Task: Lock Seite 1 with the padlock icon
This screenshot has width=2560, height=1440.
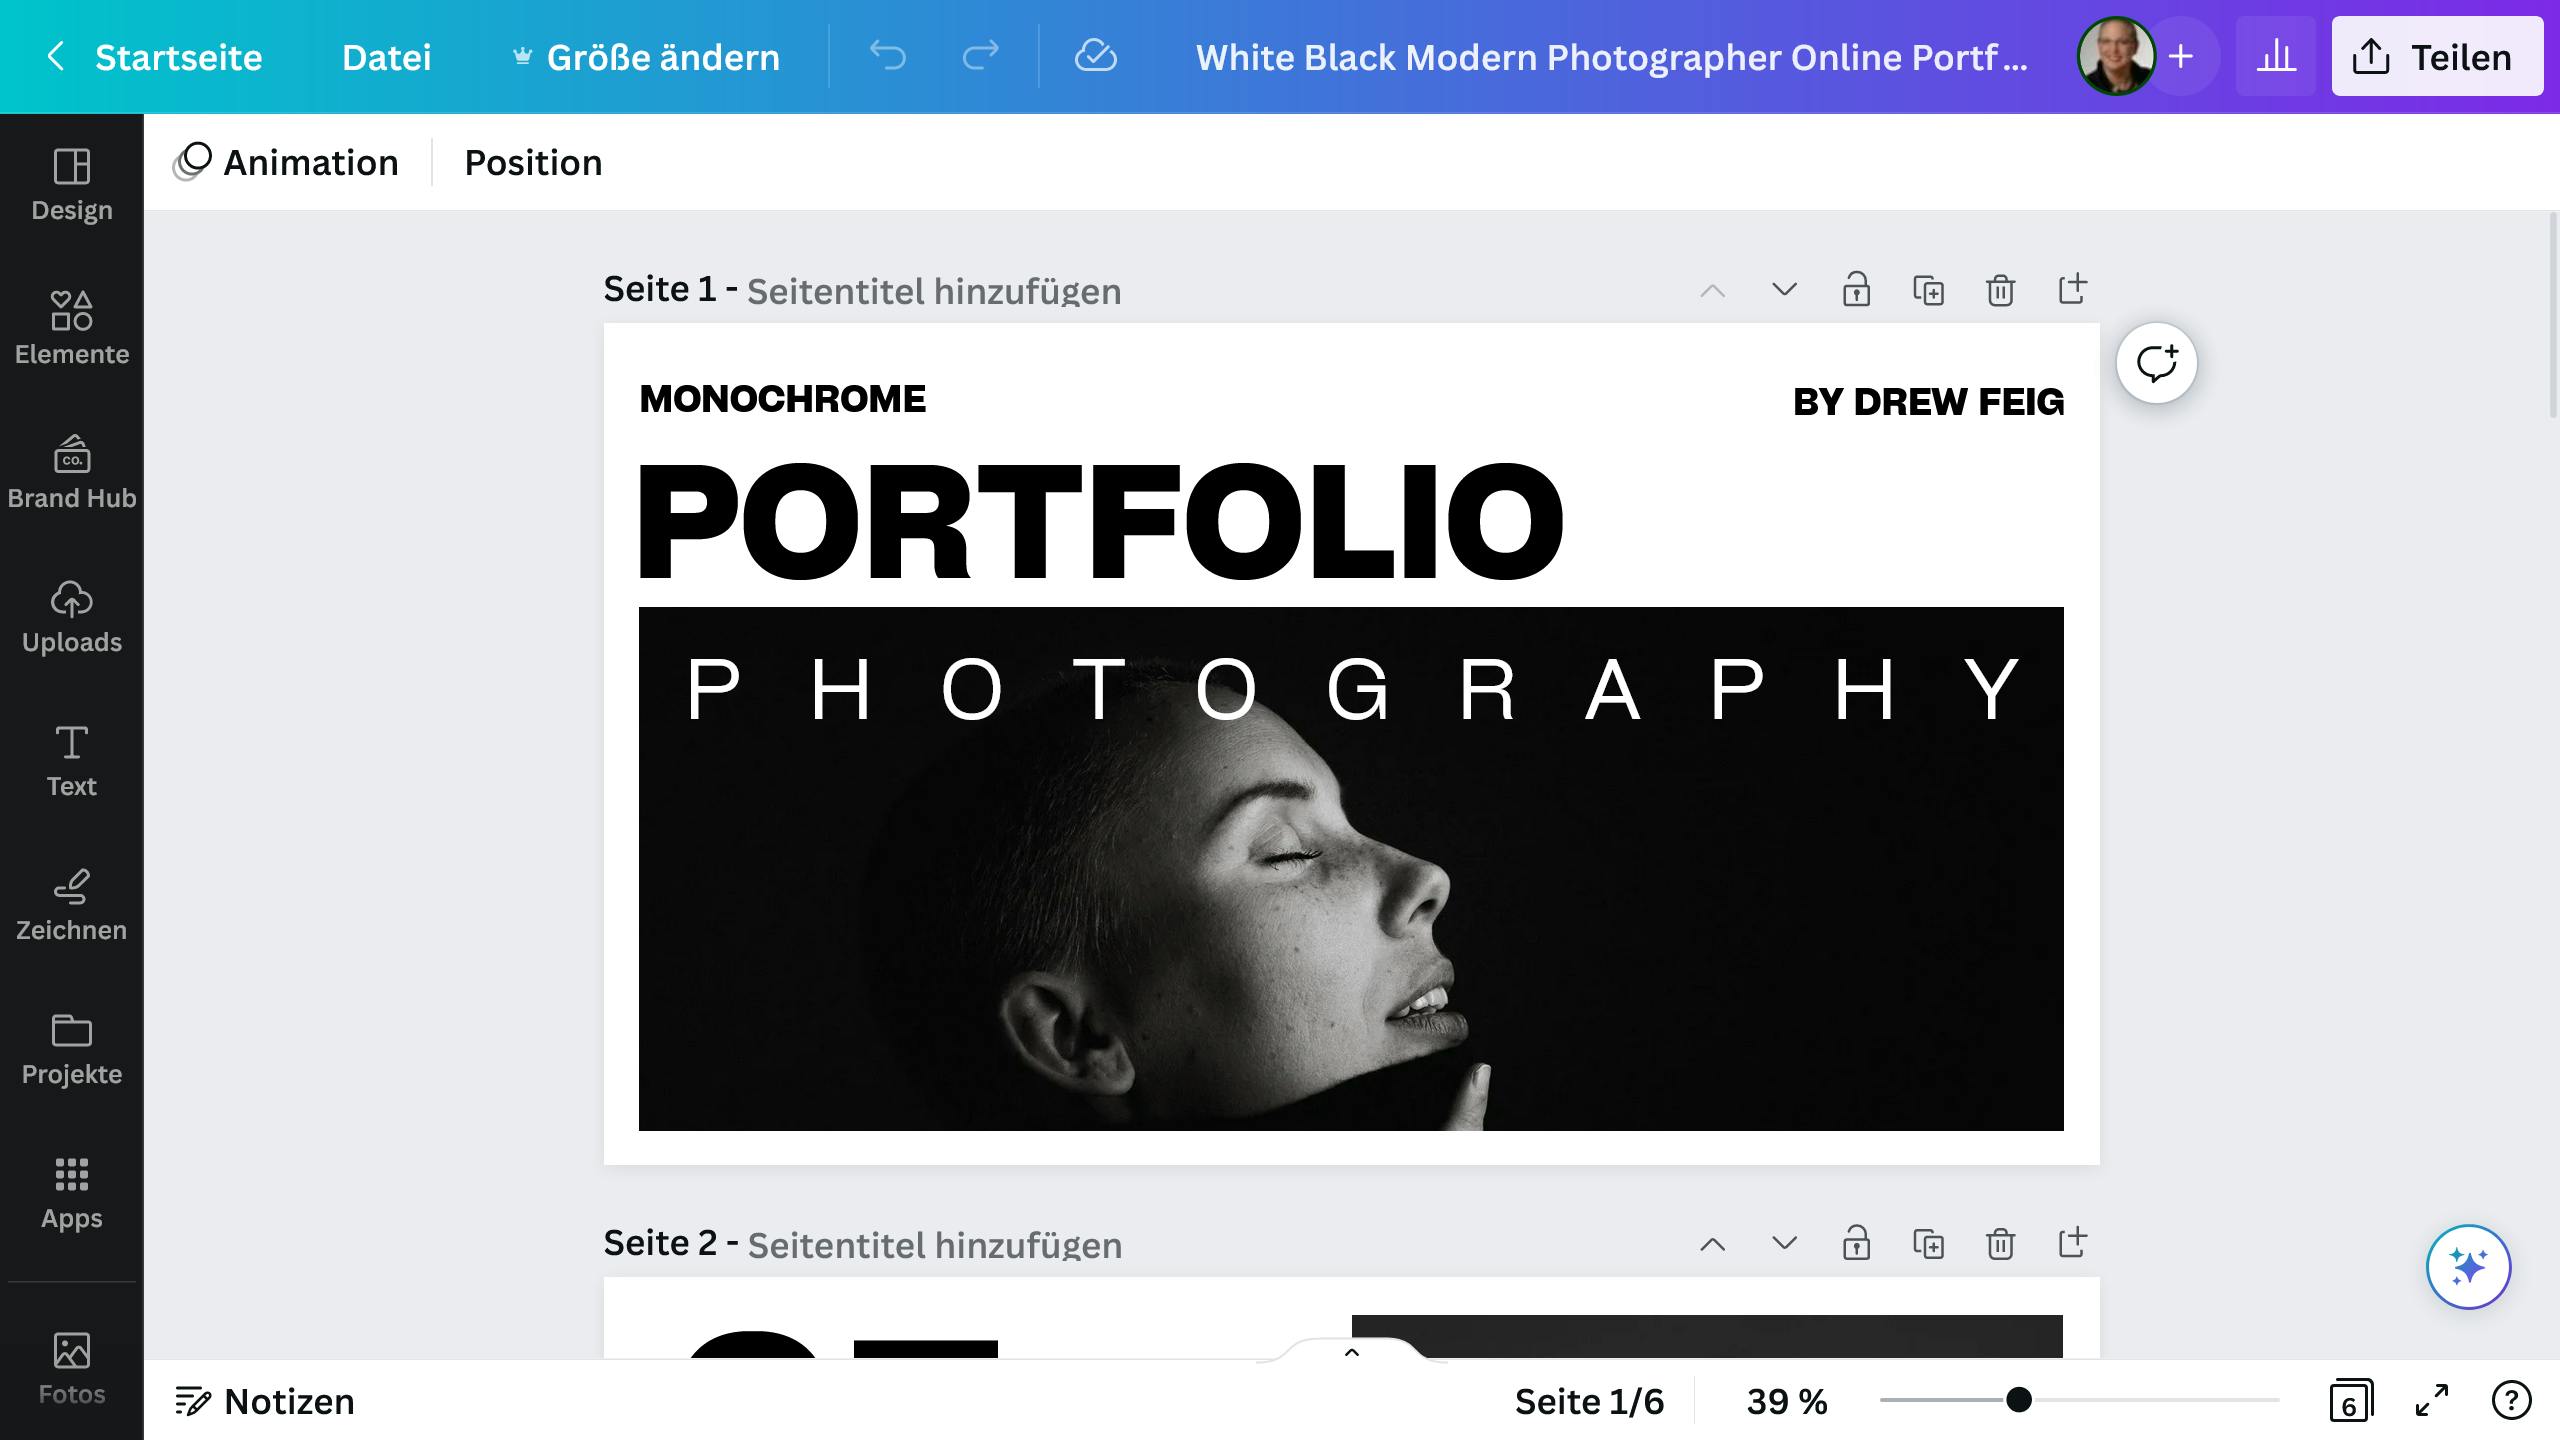Action: [1857, 290]
